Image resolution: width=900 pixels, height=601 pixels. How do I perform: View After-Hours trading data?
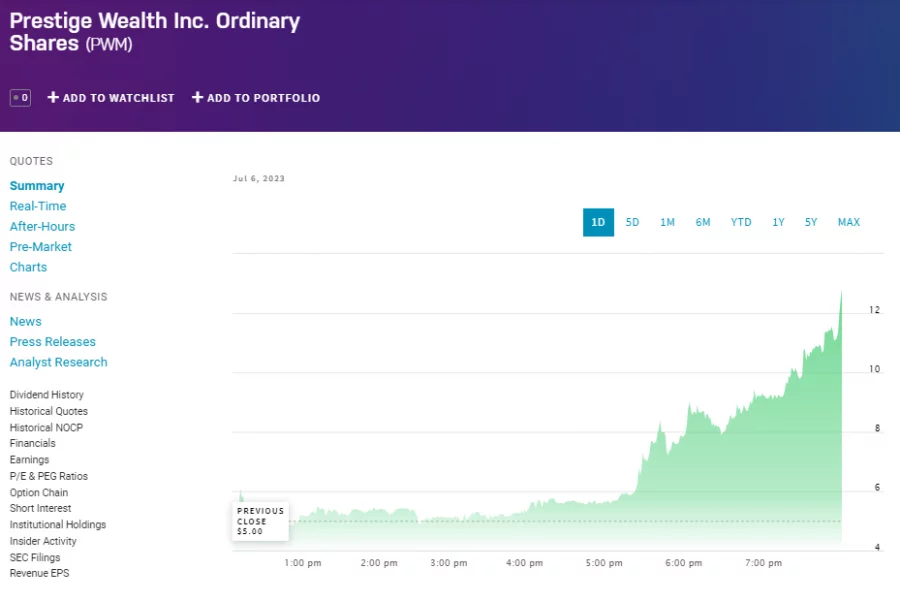coord(42,226)
